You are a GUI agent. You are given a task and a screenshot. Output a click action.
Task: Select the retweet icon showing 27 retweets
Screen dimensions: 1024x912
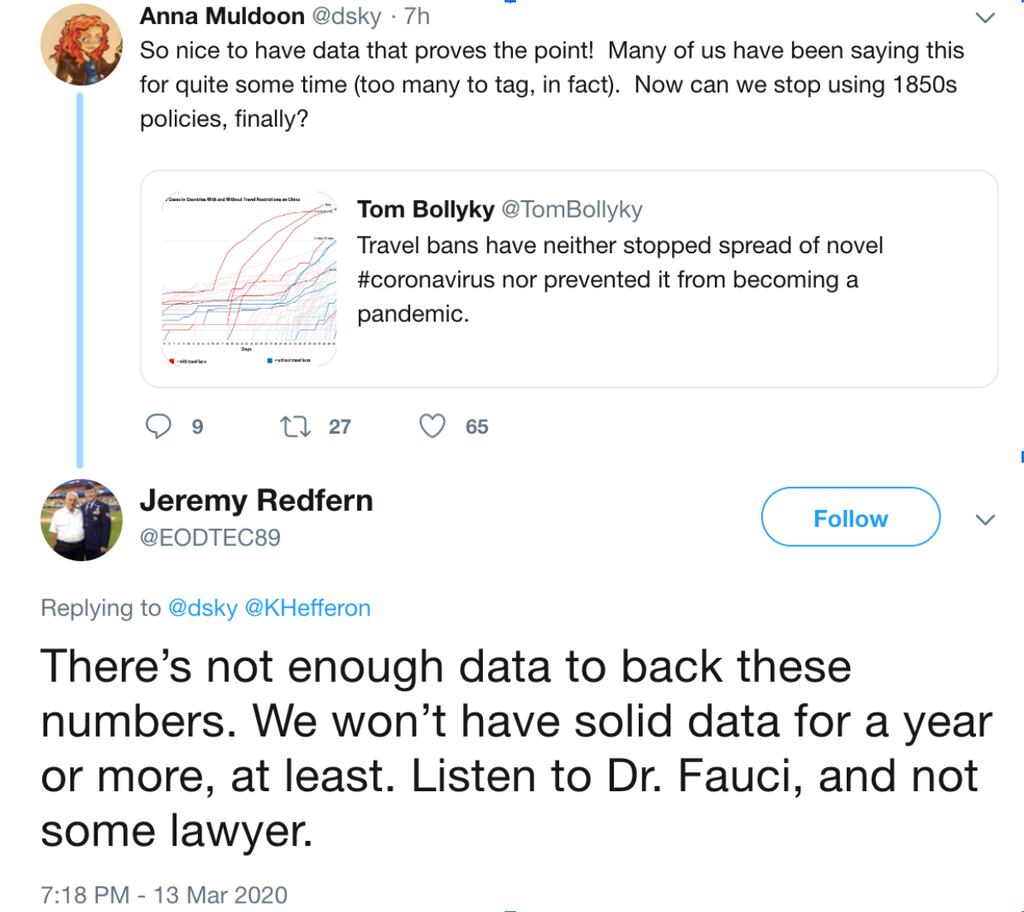coord(295,426)
